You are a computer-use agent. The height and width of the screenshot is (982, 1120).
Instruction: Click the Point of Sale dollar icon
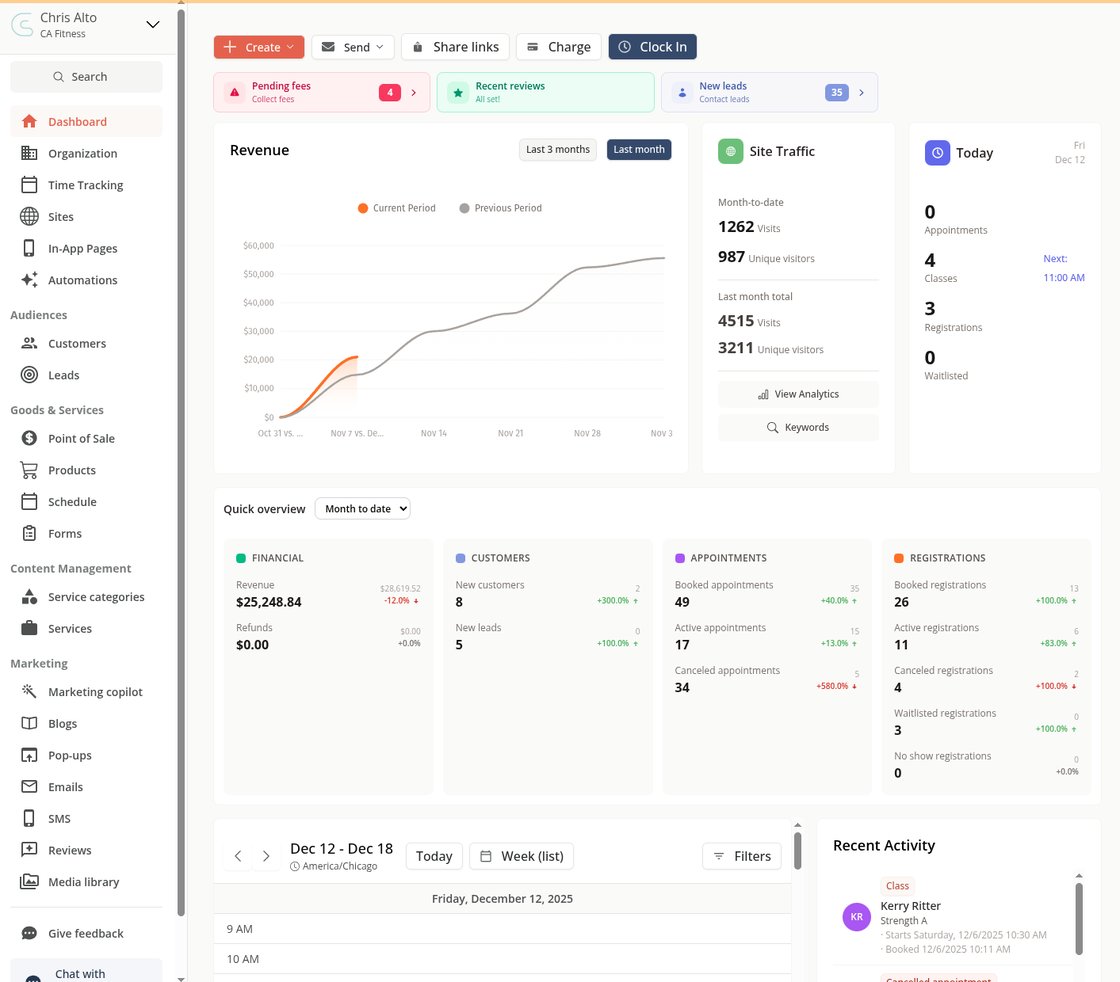click(29, 439)
